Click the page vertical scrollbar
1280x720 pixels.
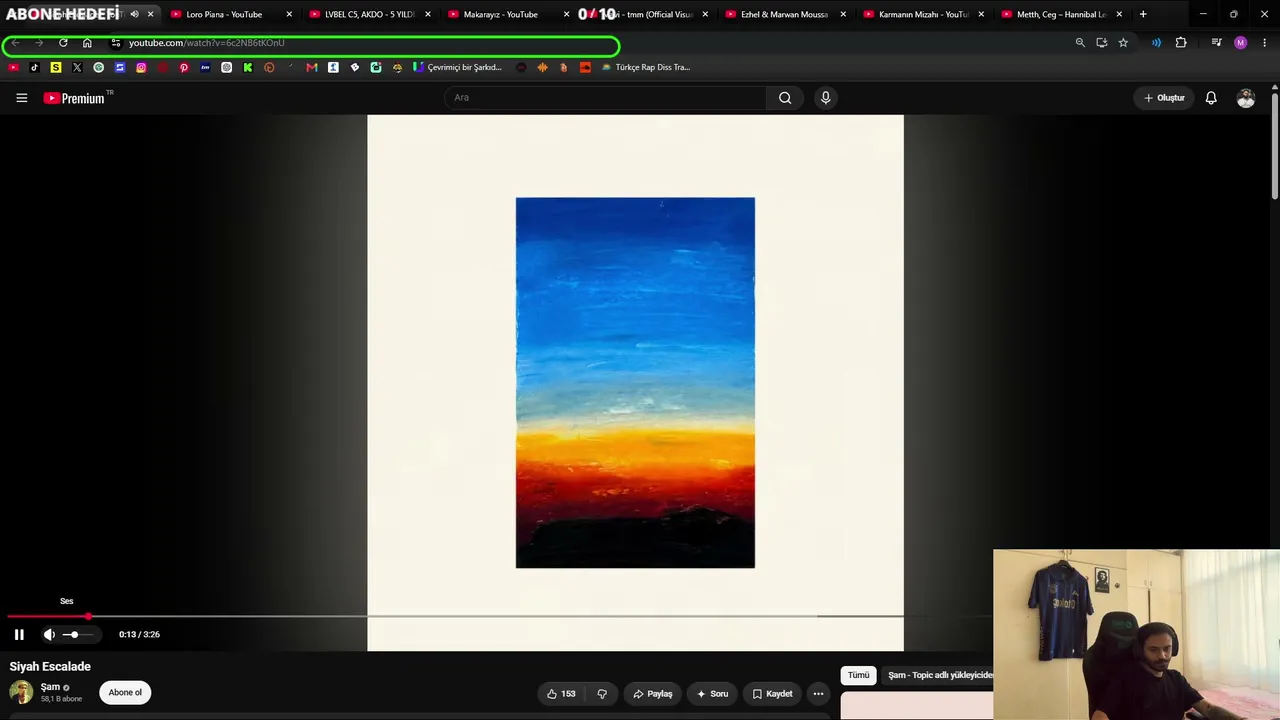1275,145
